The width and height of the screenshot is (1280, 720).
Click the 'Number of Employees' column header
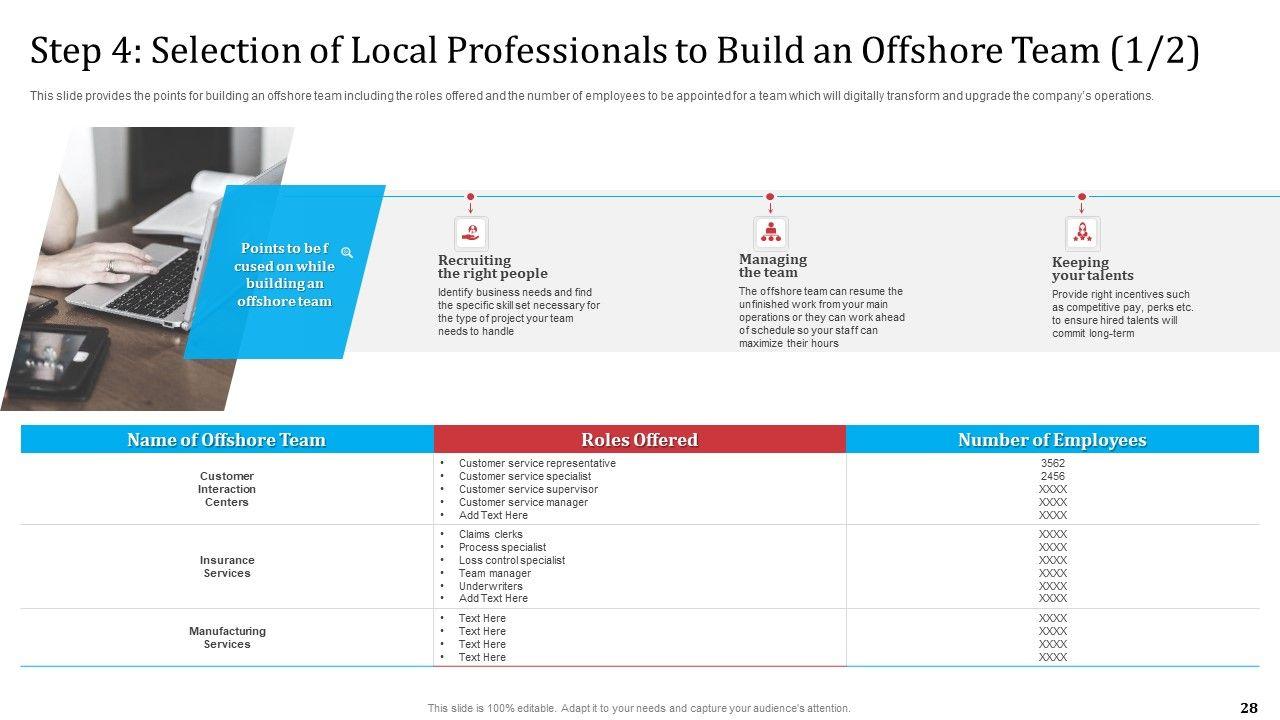[1052, 440]
